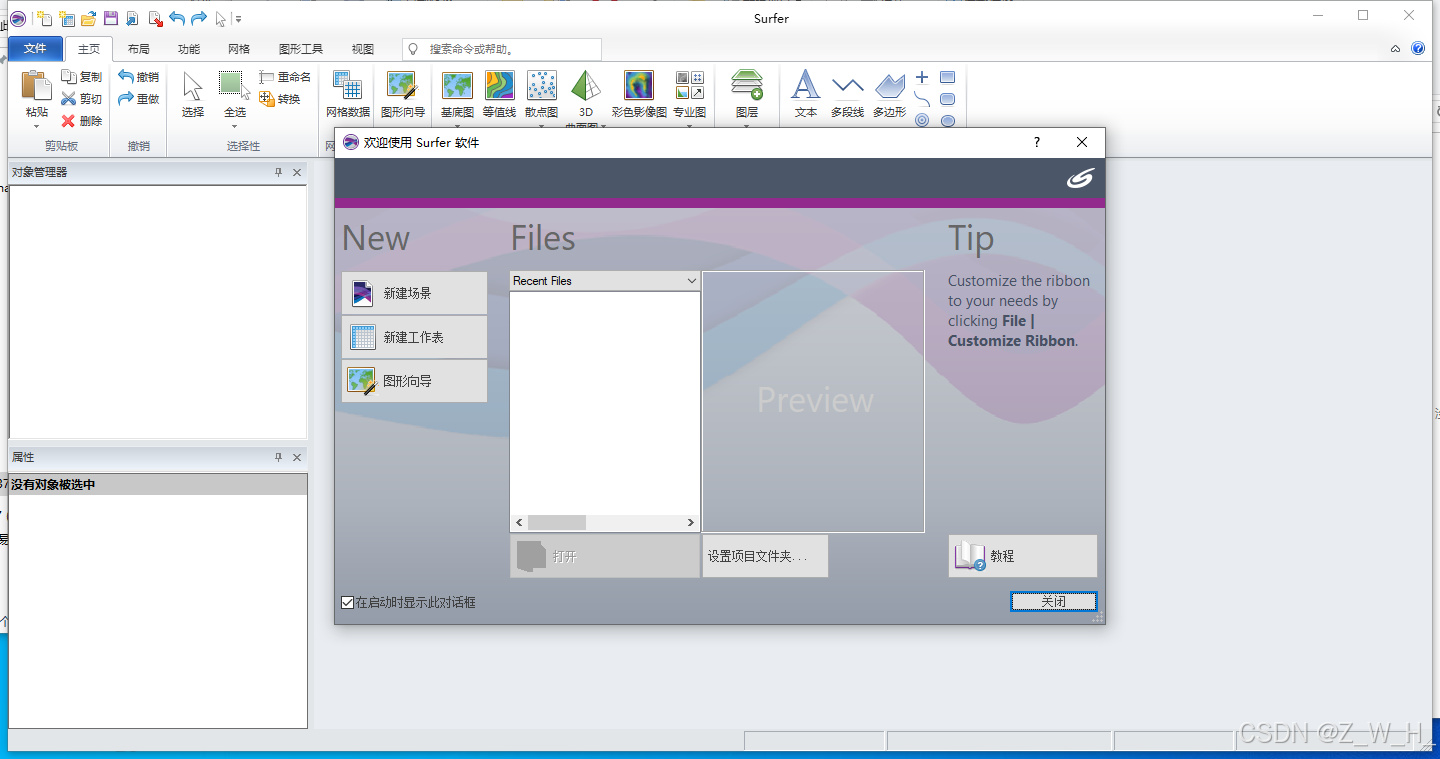Viewport: 1440px width, 759px height.
Task: Click the quick access undo arrow
Action: [x=177, y=18]
